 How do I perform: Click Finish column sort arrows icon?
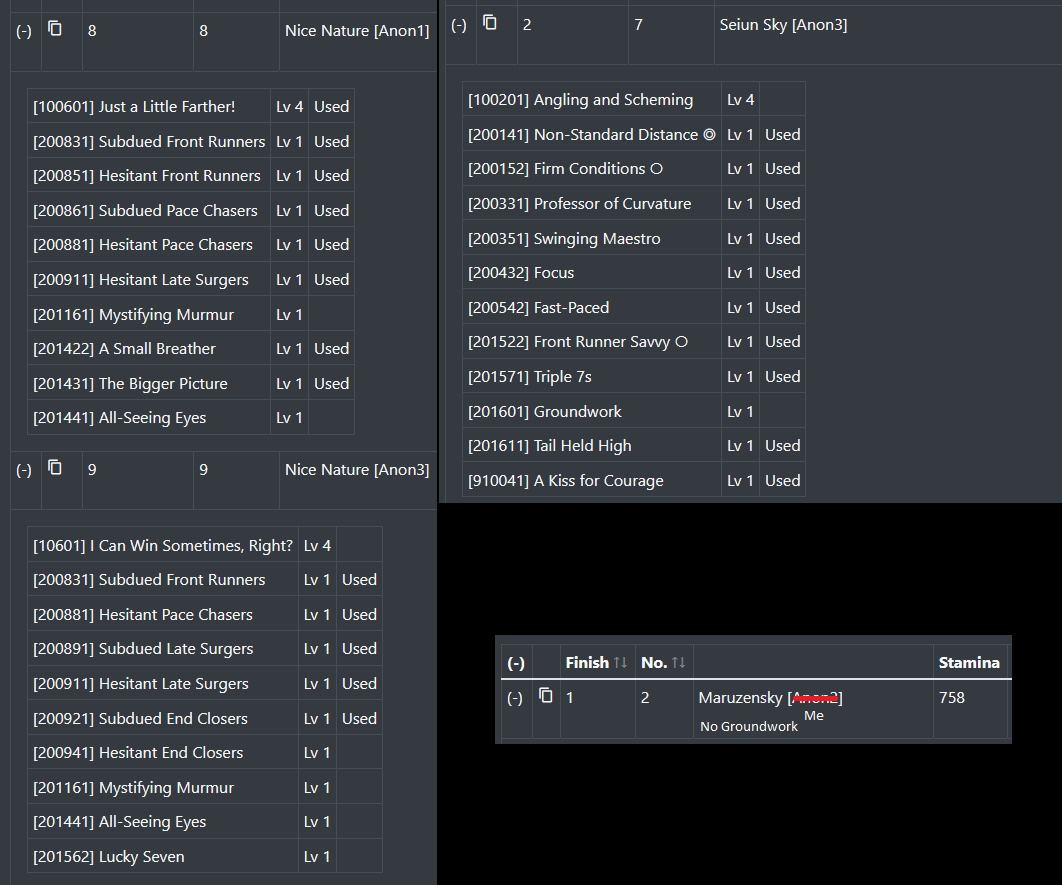click(x=620, y=663)
